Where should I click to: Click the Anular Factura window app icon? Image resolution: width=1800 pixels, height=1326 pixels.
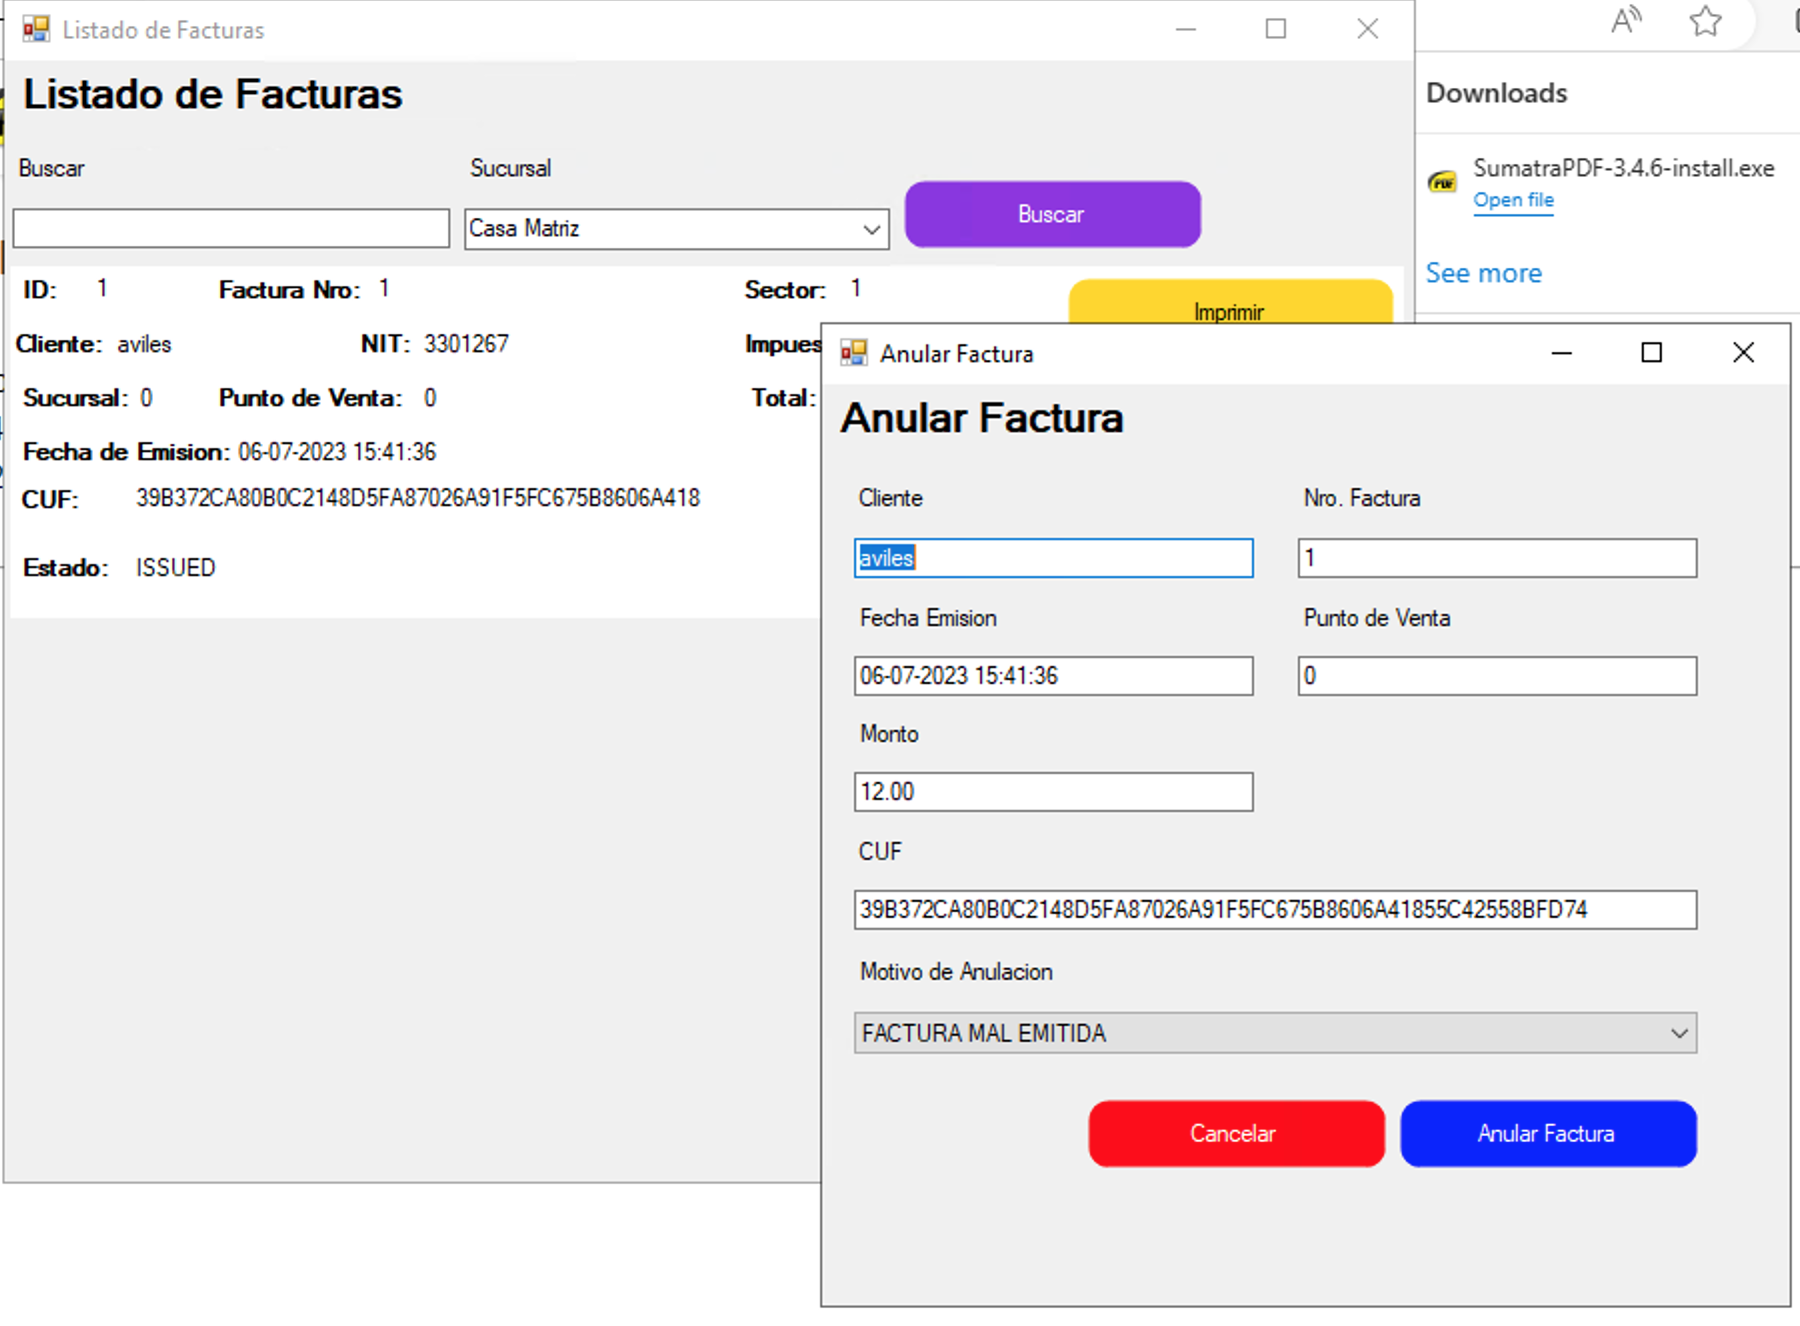853,353
